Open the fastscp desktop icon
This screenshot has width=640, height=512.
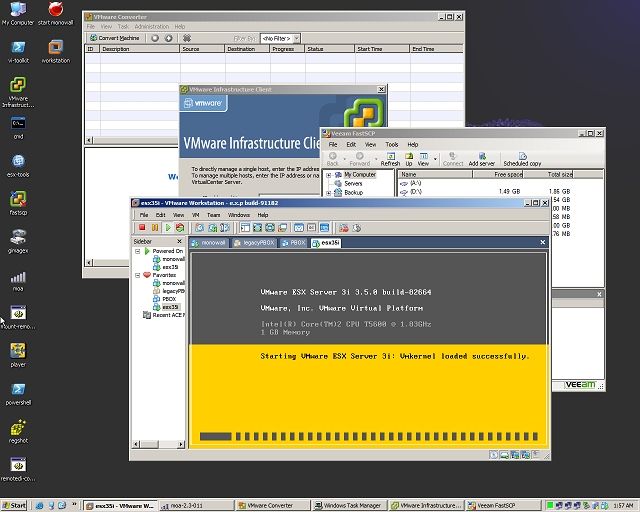point(18,203)
